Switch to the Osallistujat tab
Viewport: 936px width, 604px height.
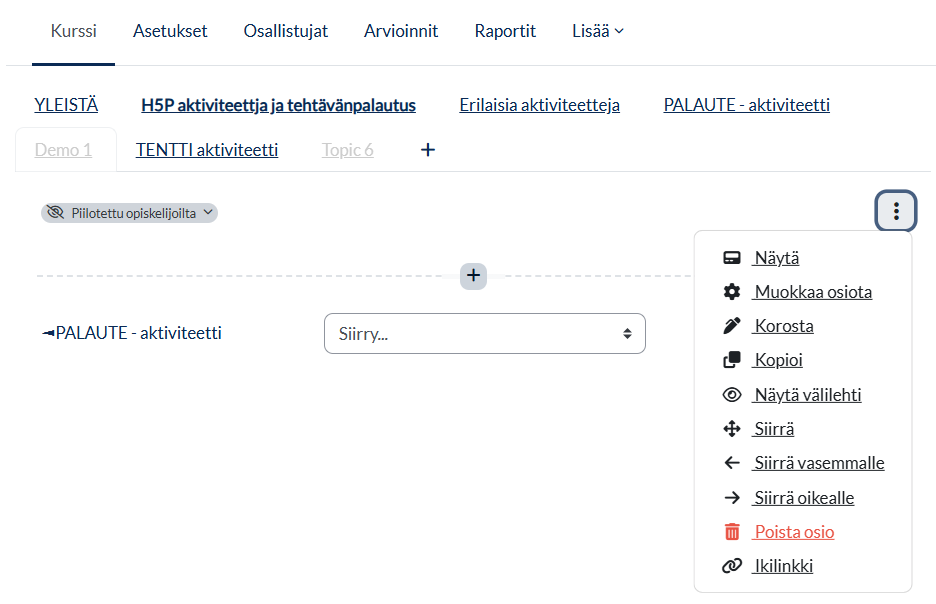point(285,31)
